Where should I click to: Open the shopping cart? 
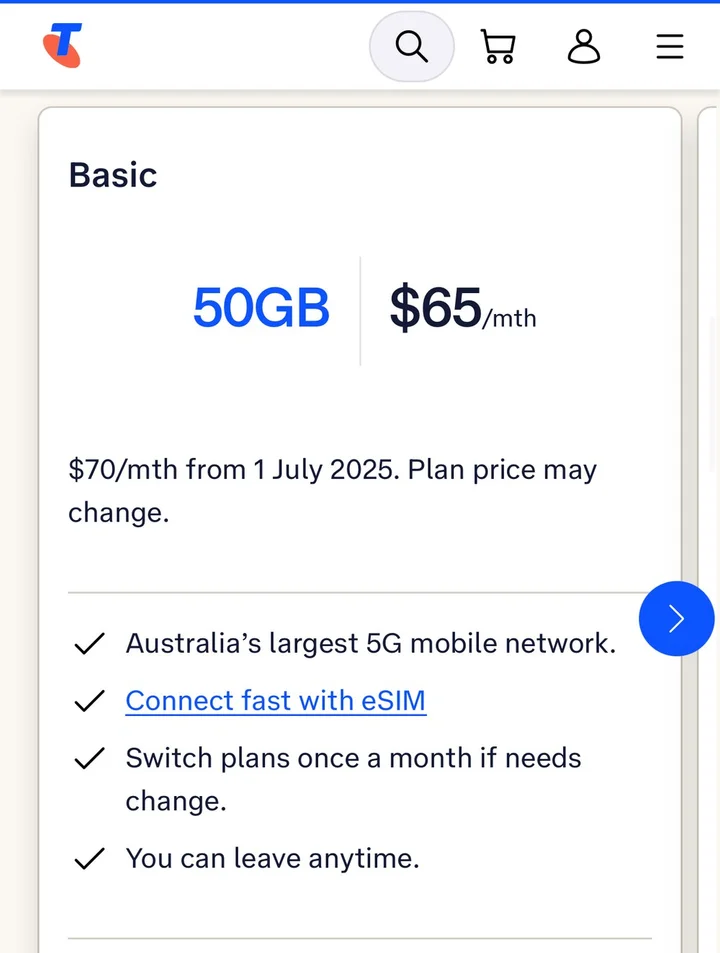pos(497,46)
